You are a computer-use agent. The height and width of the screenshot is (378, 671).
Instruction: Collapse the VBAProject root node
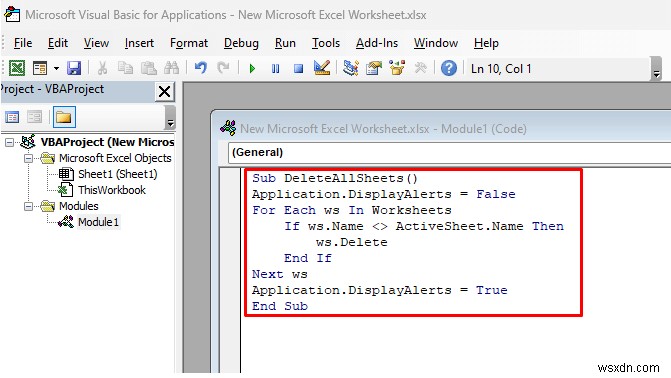9,142
